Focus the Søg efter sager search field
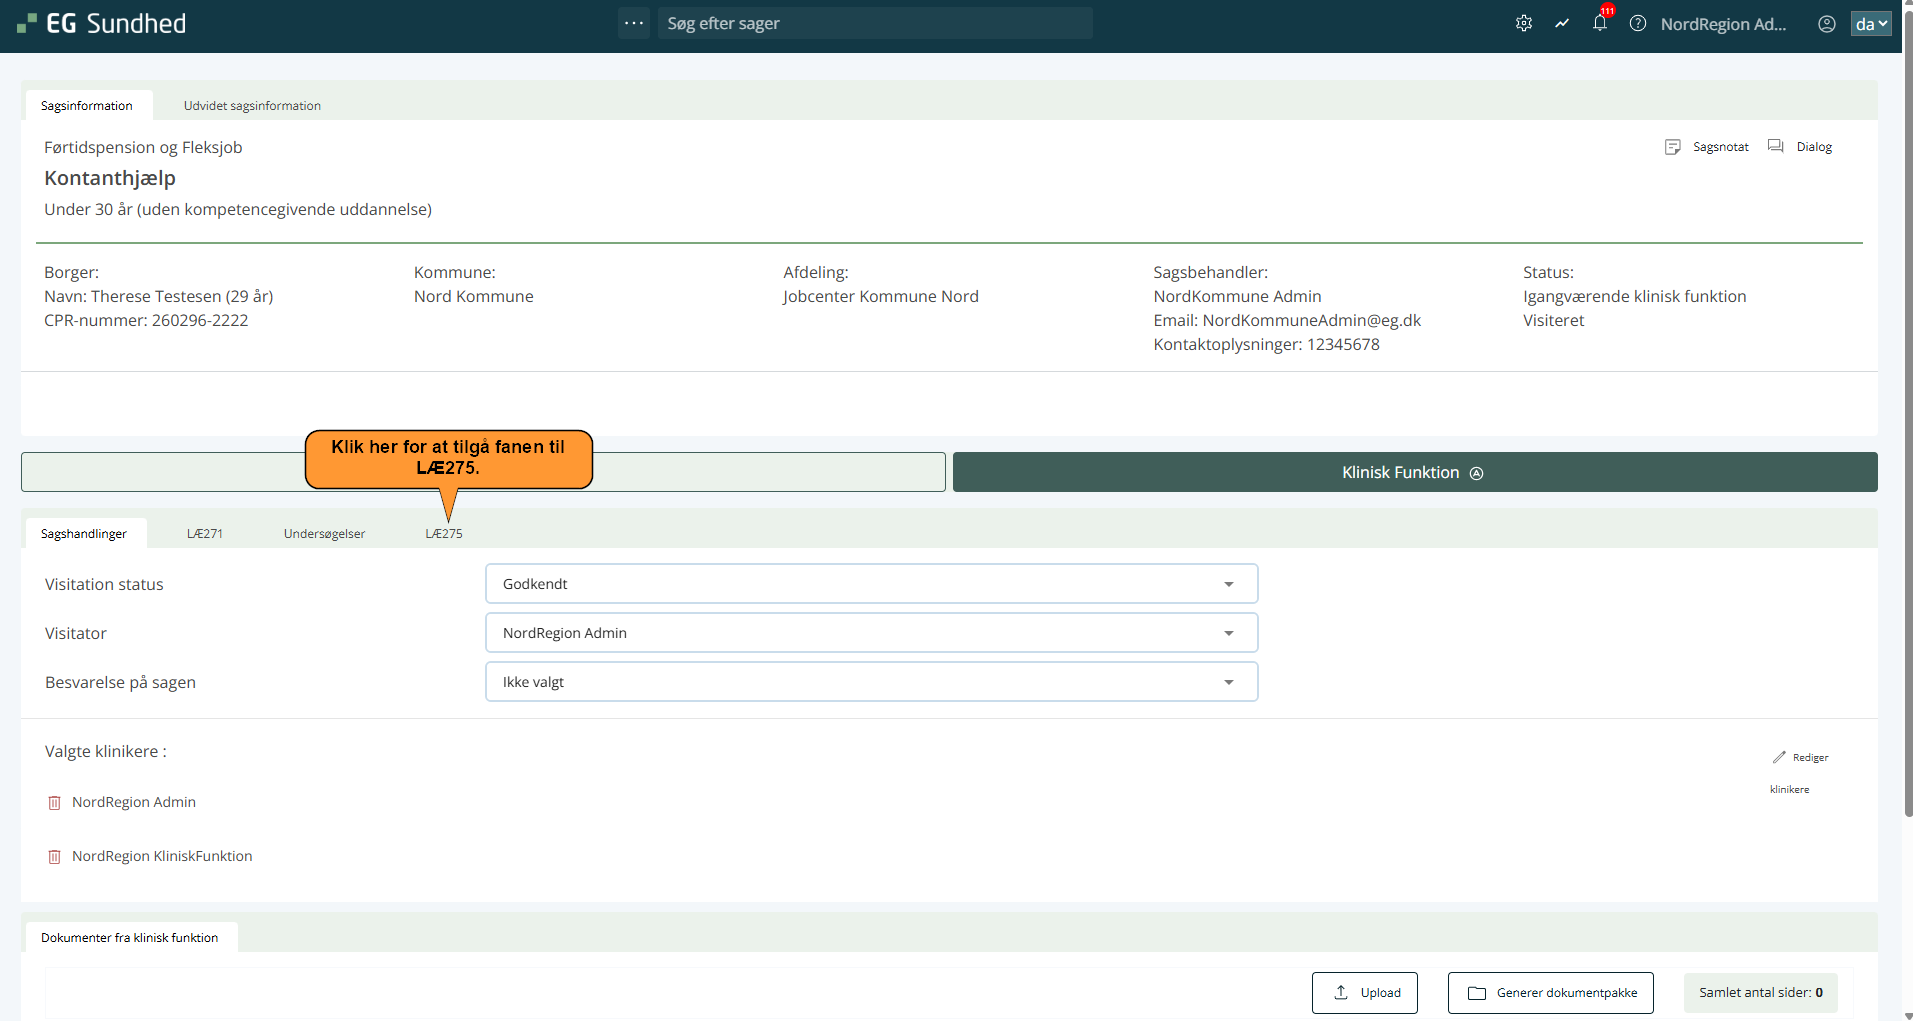This screenshot has height=1021, width=1913. tap(875, 23)
